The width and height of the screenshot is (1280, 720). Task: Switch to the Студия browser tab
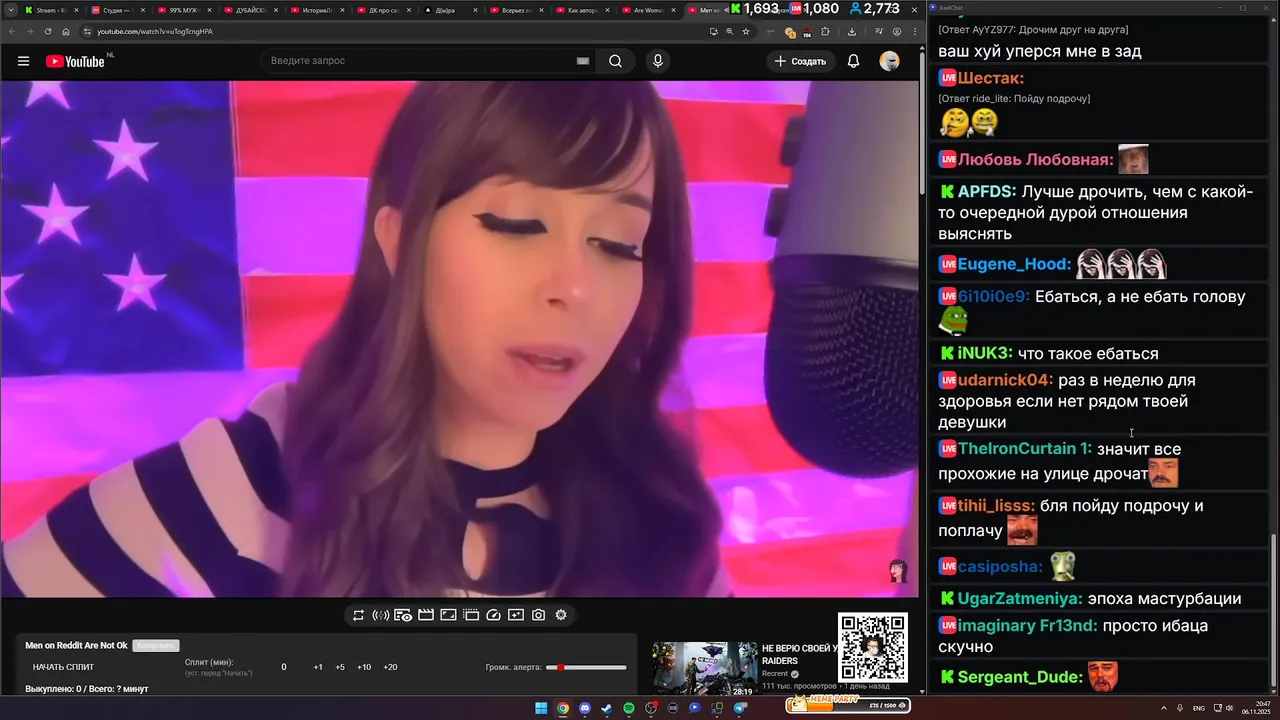[x=117, y=10]
